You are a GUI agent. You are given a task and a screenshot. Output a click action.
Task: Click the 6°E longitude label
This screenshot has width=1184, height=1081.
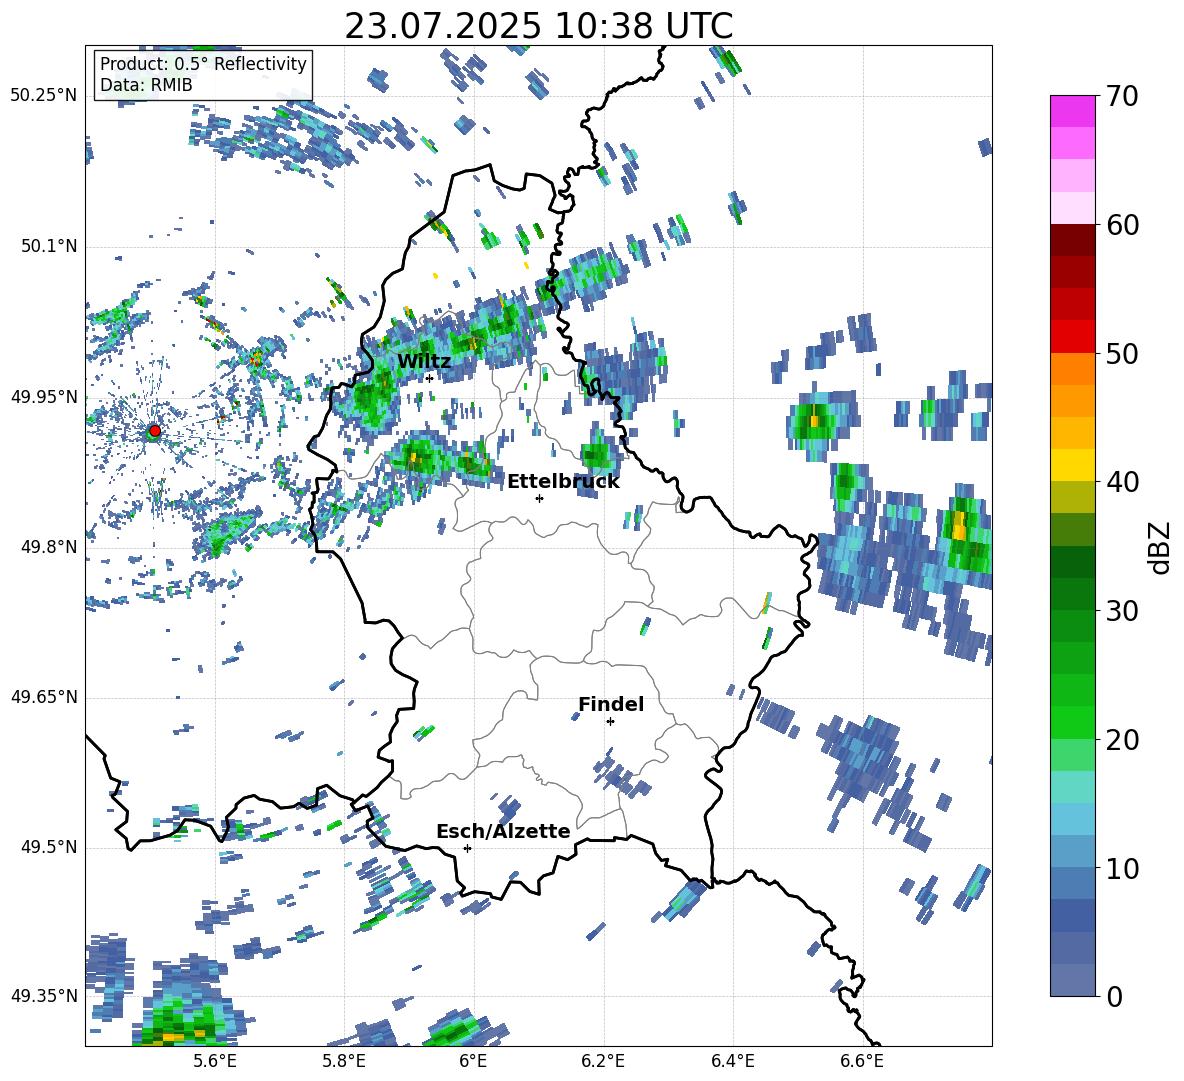pyautogui.click(x=473, y=1062)
